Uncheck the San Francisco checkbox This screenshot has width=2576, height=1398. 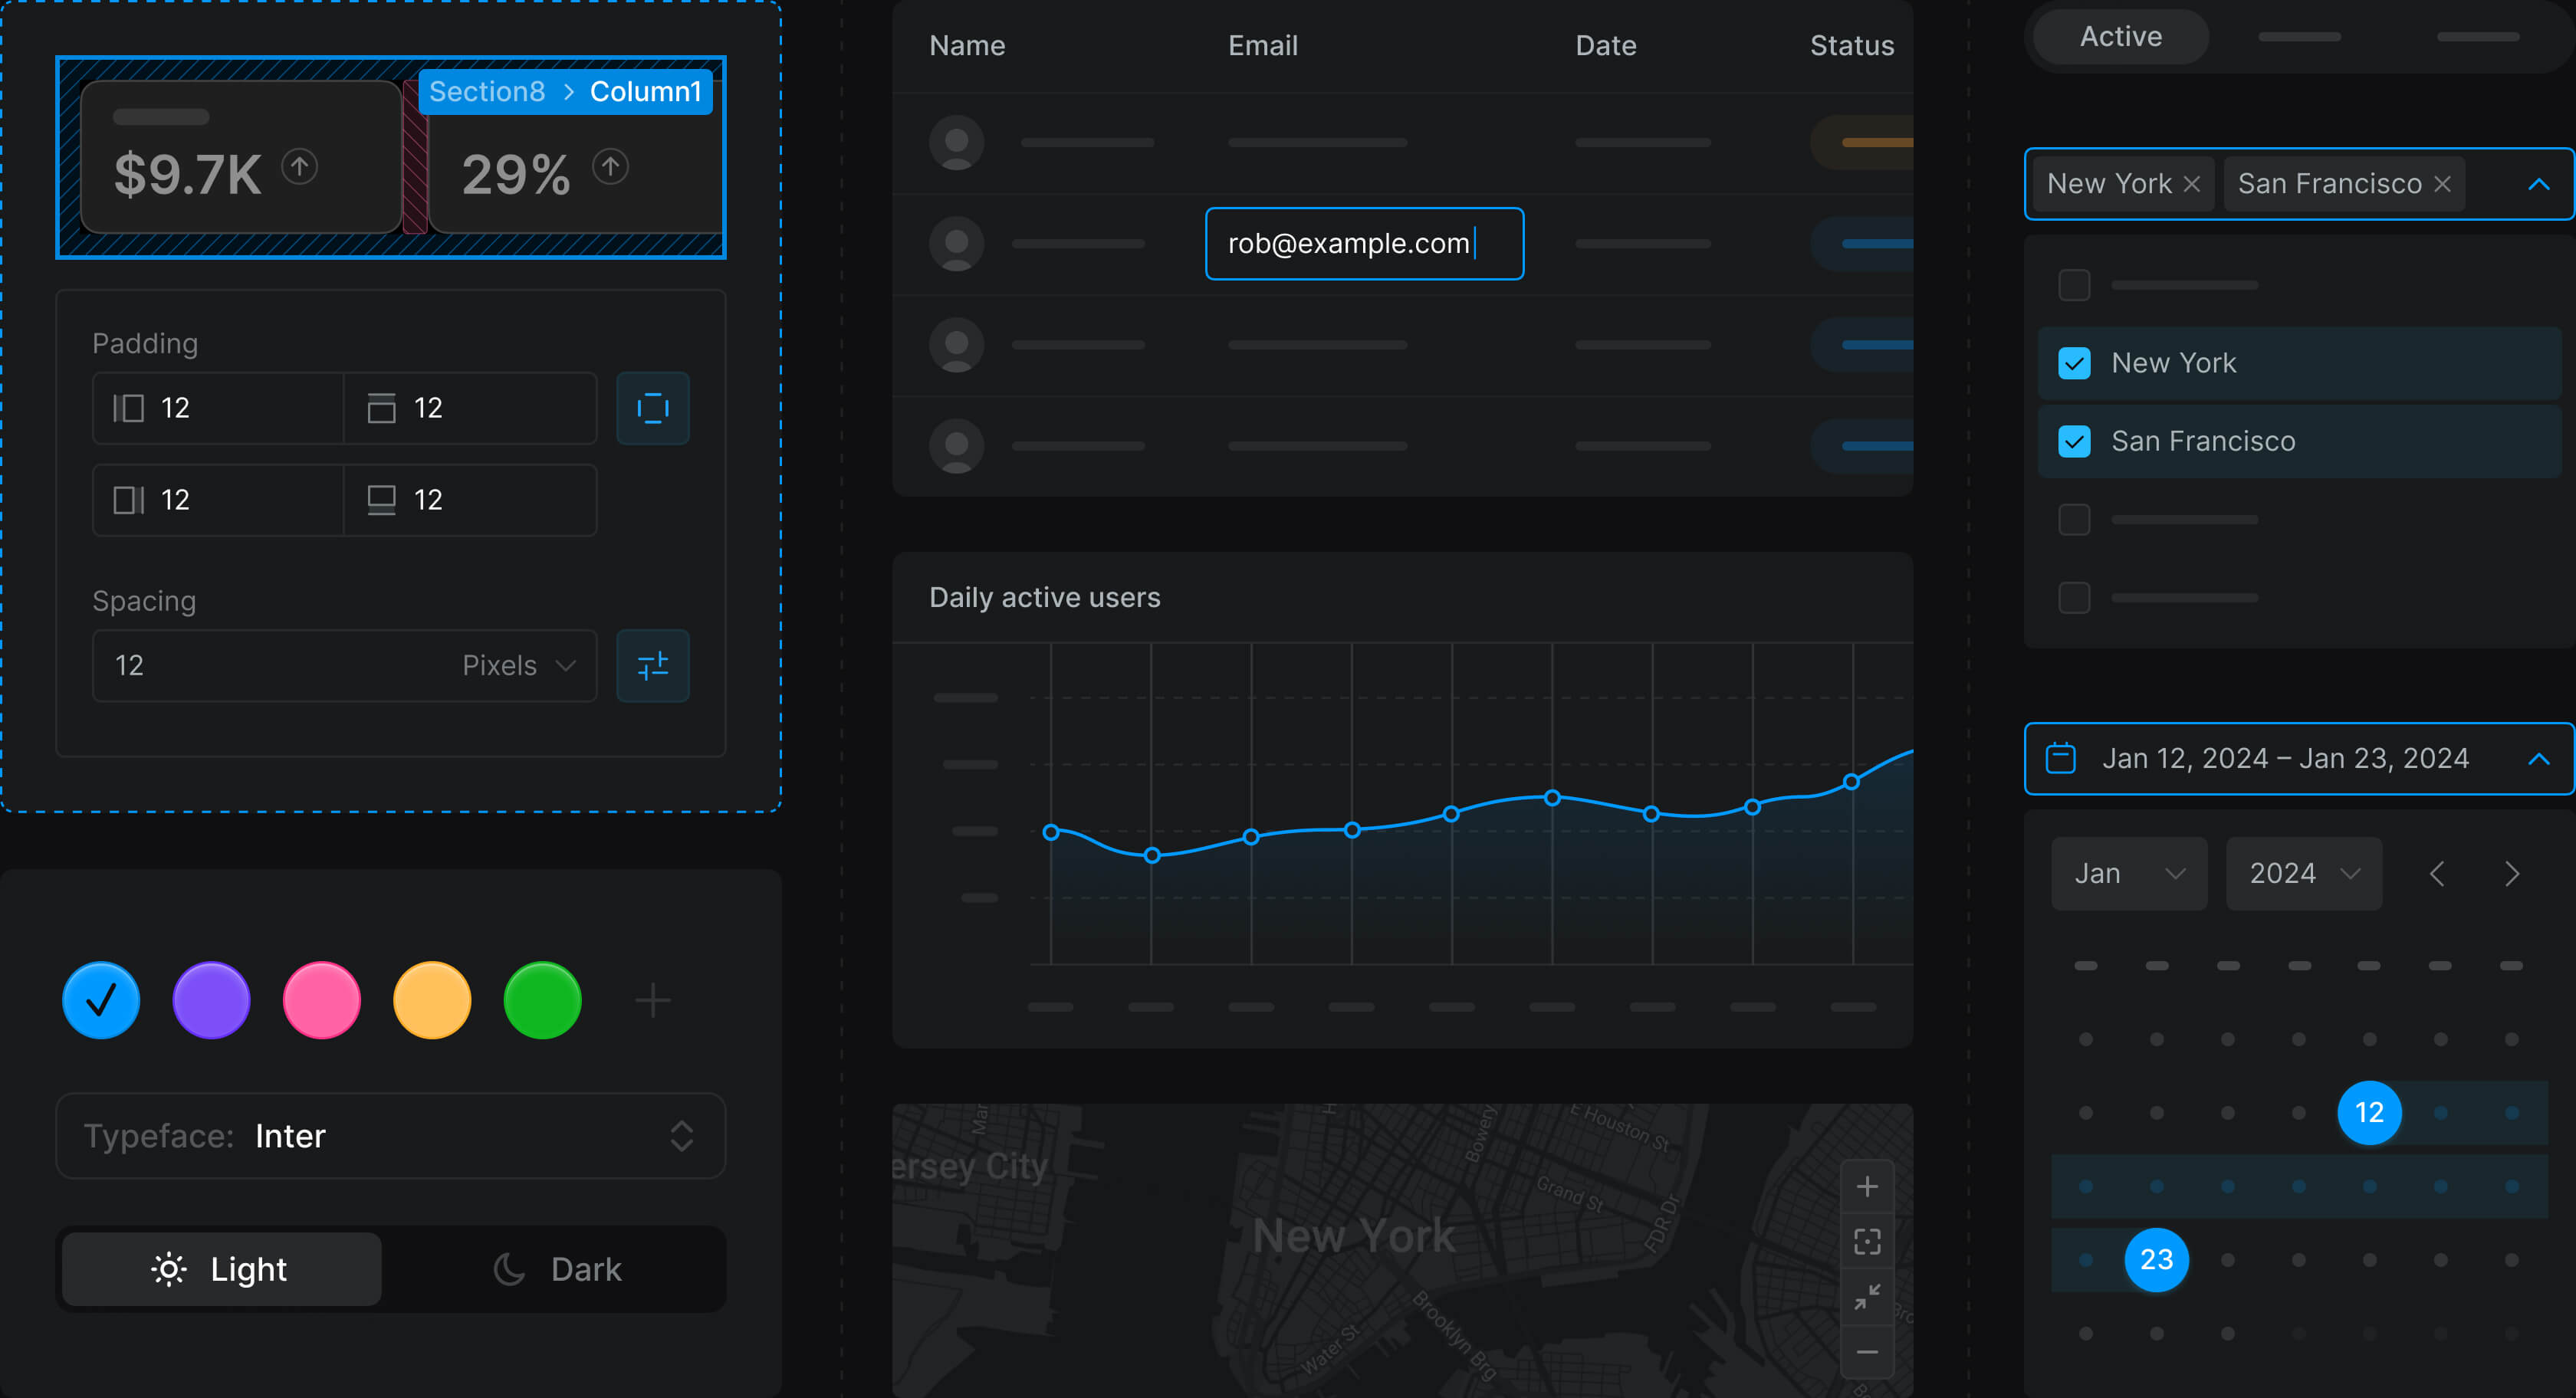click(2074, 441)
